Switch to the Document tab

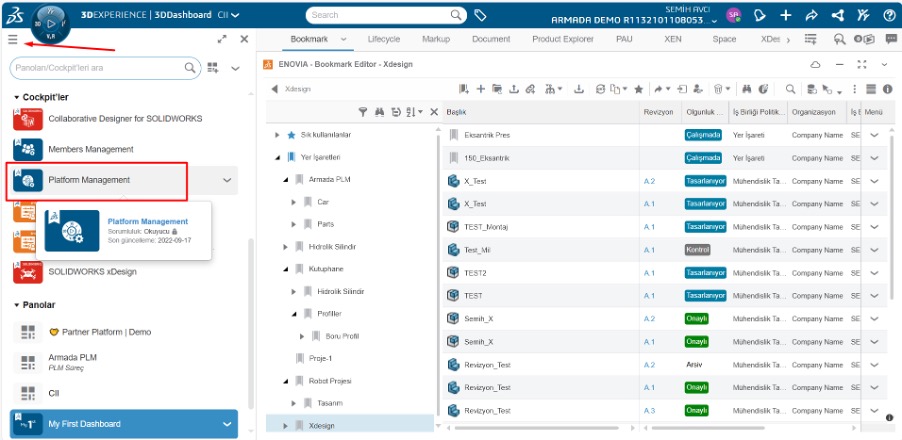[491, 39]
